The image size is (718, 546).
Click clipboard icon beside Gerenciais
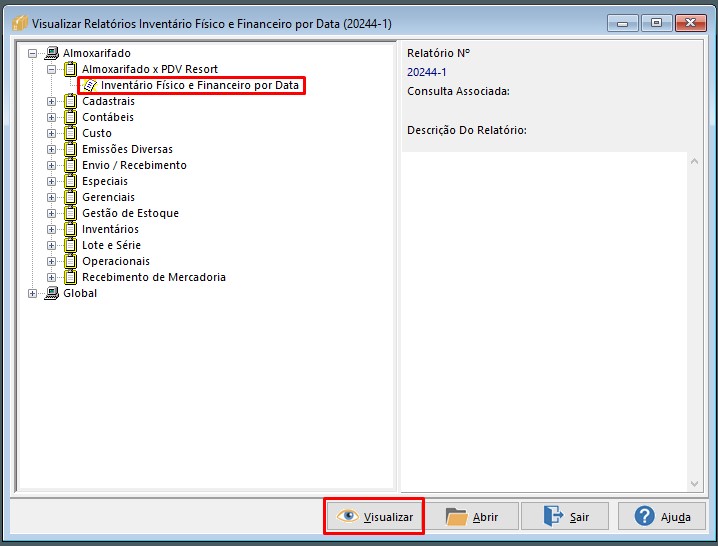coord(70,197)
